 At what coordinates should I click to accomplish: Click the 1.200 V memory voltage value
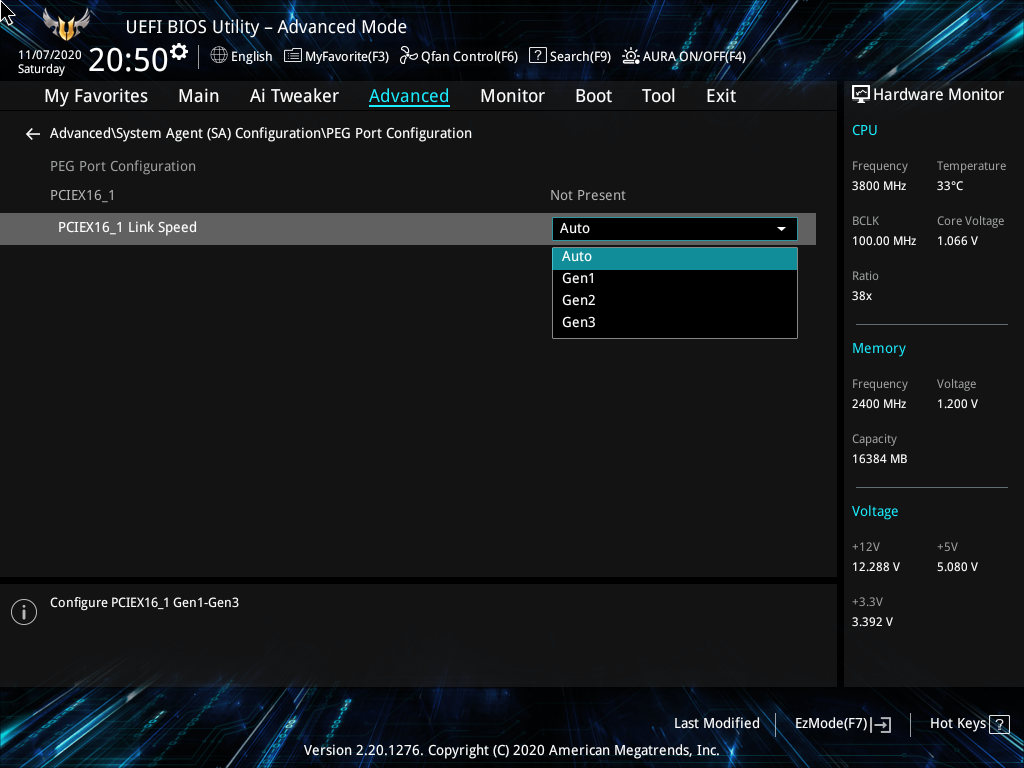(x=957, y=404)
